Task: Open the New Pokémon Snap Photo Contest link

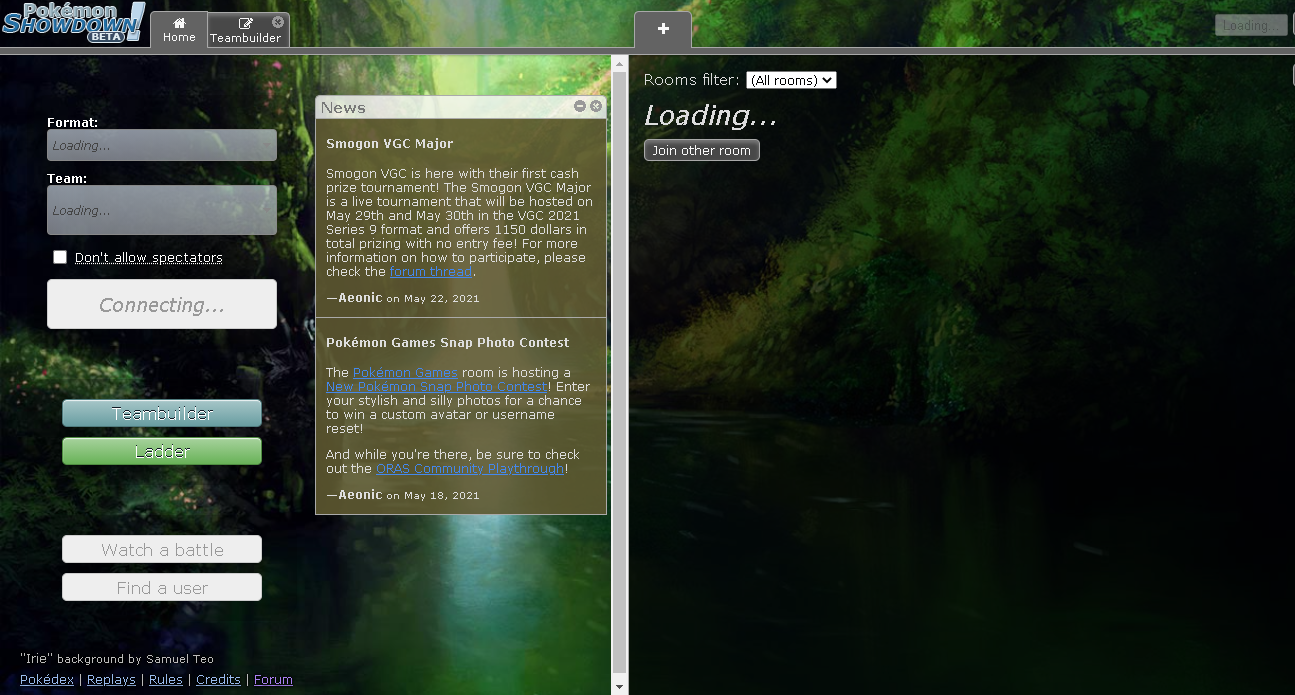Action: [437, 386]
